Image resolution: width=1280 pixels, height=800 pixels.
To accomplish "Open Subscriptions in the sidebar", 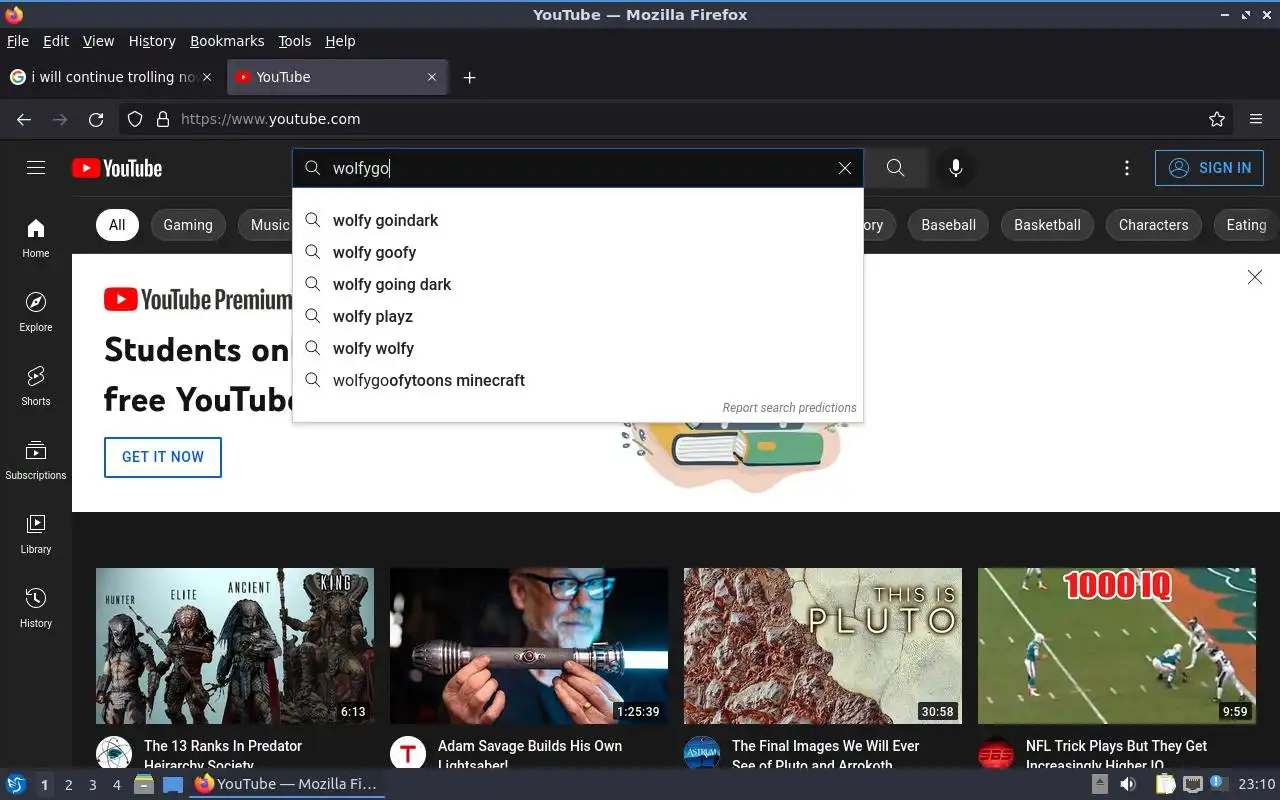I will click(x=36, y=460).
